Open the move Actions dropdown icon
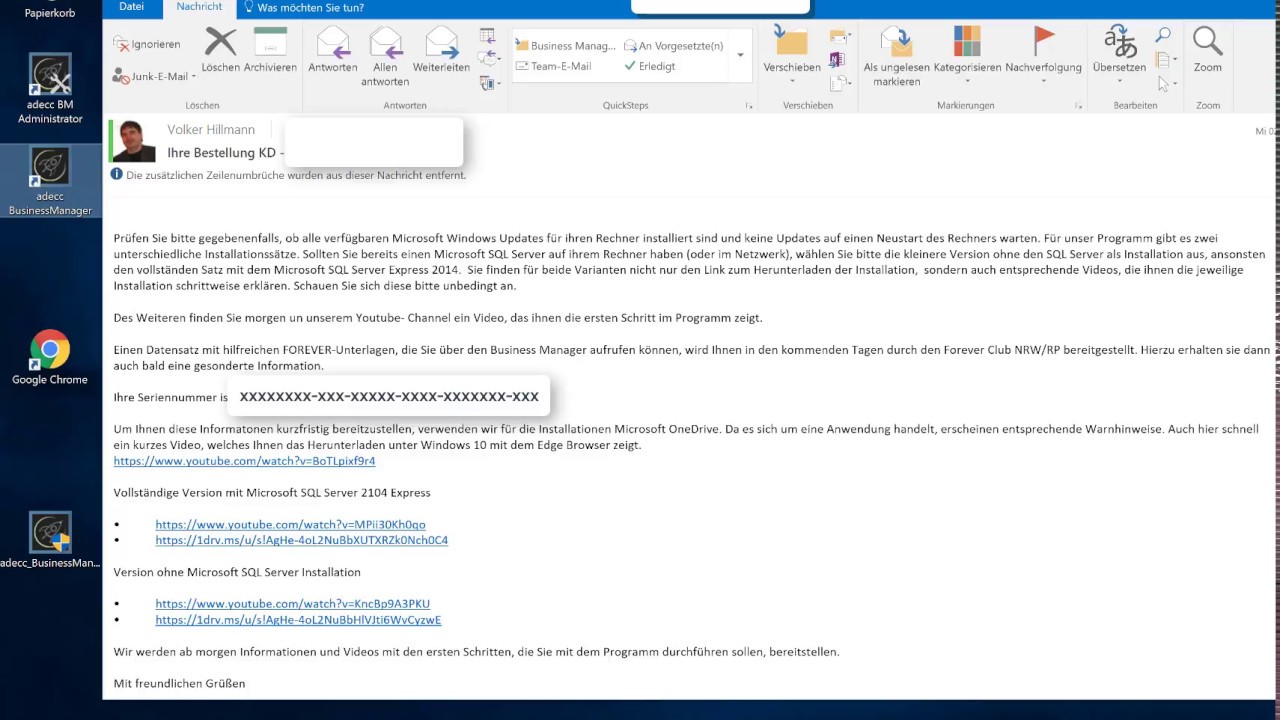 click(x=840, y=82)
